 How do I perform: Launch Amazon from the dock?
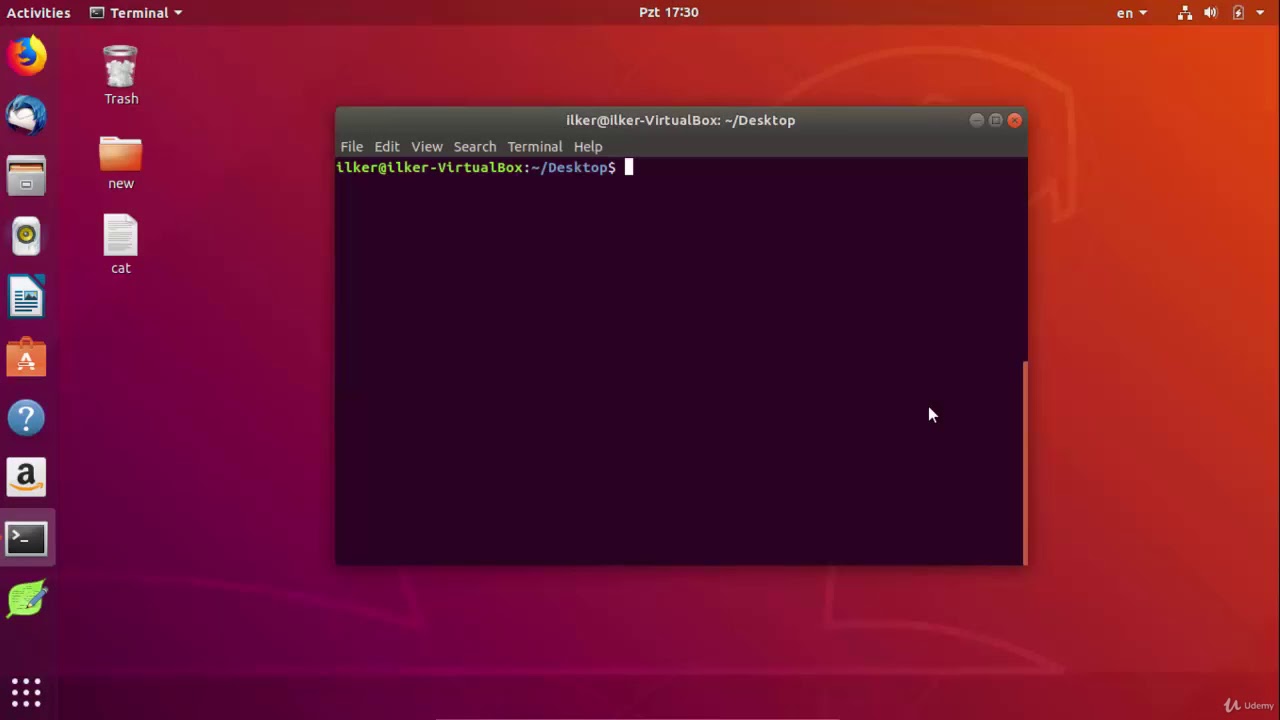[x=27, y=478]
